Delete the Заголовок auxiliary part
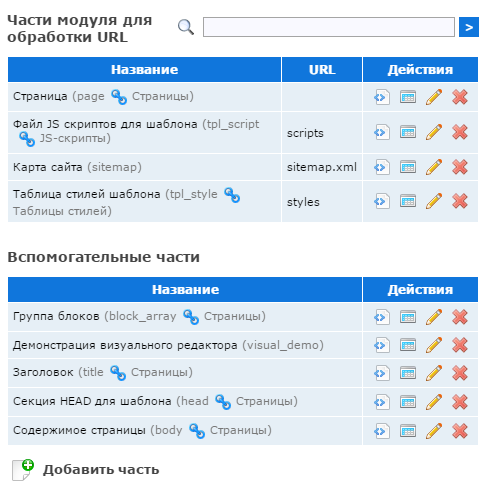Viewport: 487px width, 492px height. pyautogui.click(x=460, y=373)
